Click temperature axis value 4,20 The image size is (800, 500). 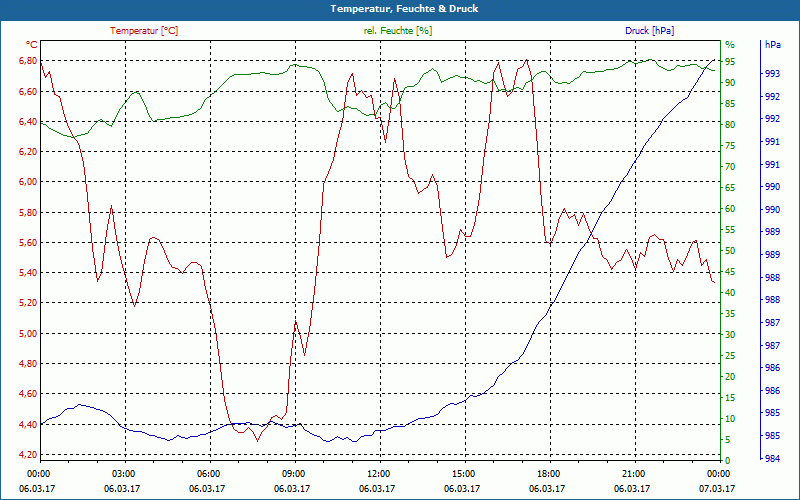[28, 455]
